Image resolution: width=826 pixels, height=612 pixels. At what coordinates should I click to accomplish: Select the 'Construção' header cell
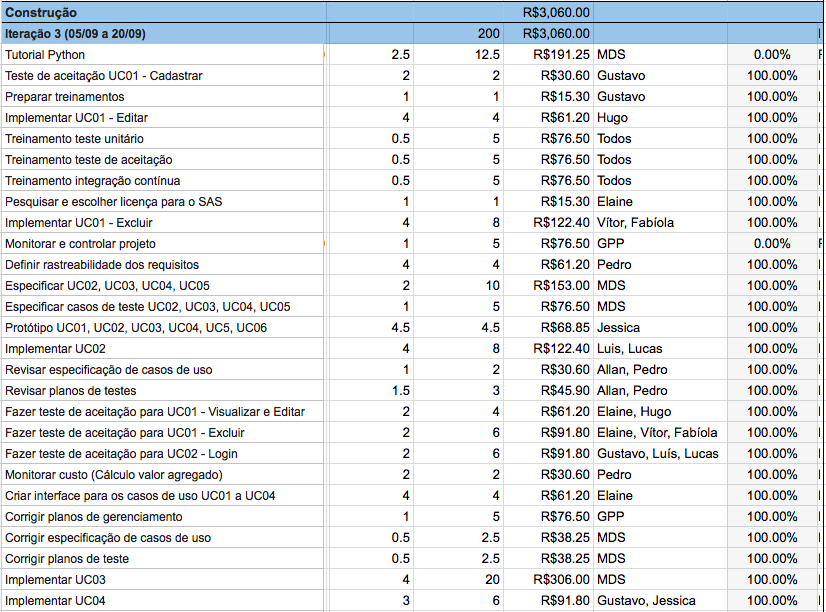click(162, 12)
